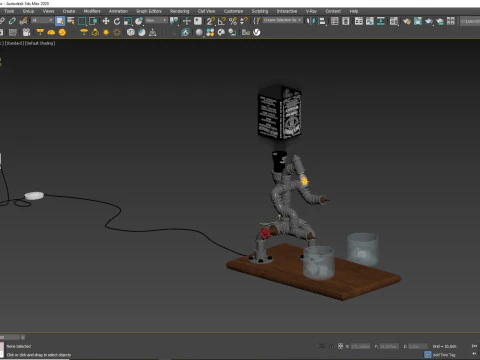Image resolution: width=480 pixels, height=360 pixels.
Task: Click the Mirror tool icon
Action: pos(310,21)
